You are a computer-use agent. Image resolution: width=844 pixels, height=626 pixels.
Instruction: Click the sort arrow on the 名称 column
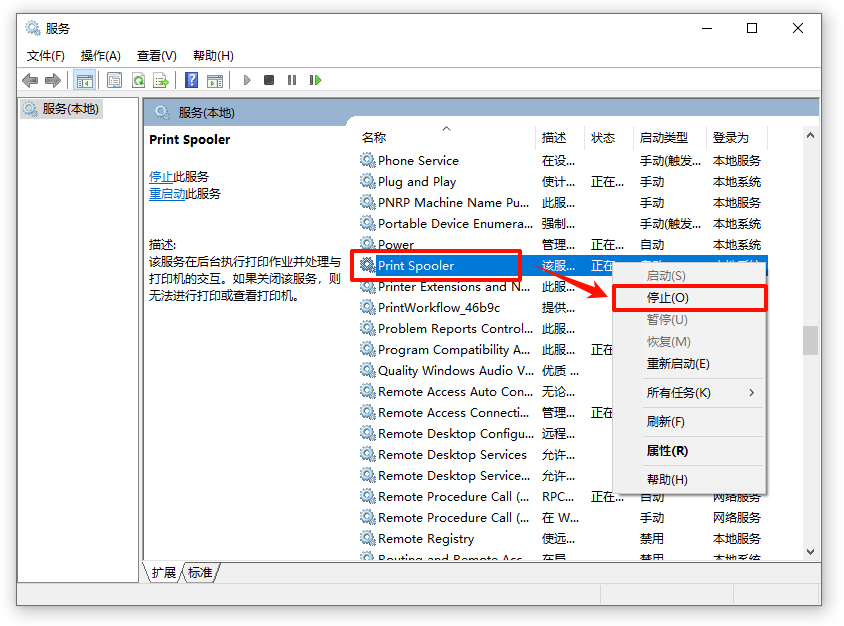coord(446,129)
